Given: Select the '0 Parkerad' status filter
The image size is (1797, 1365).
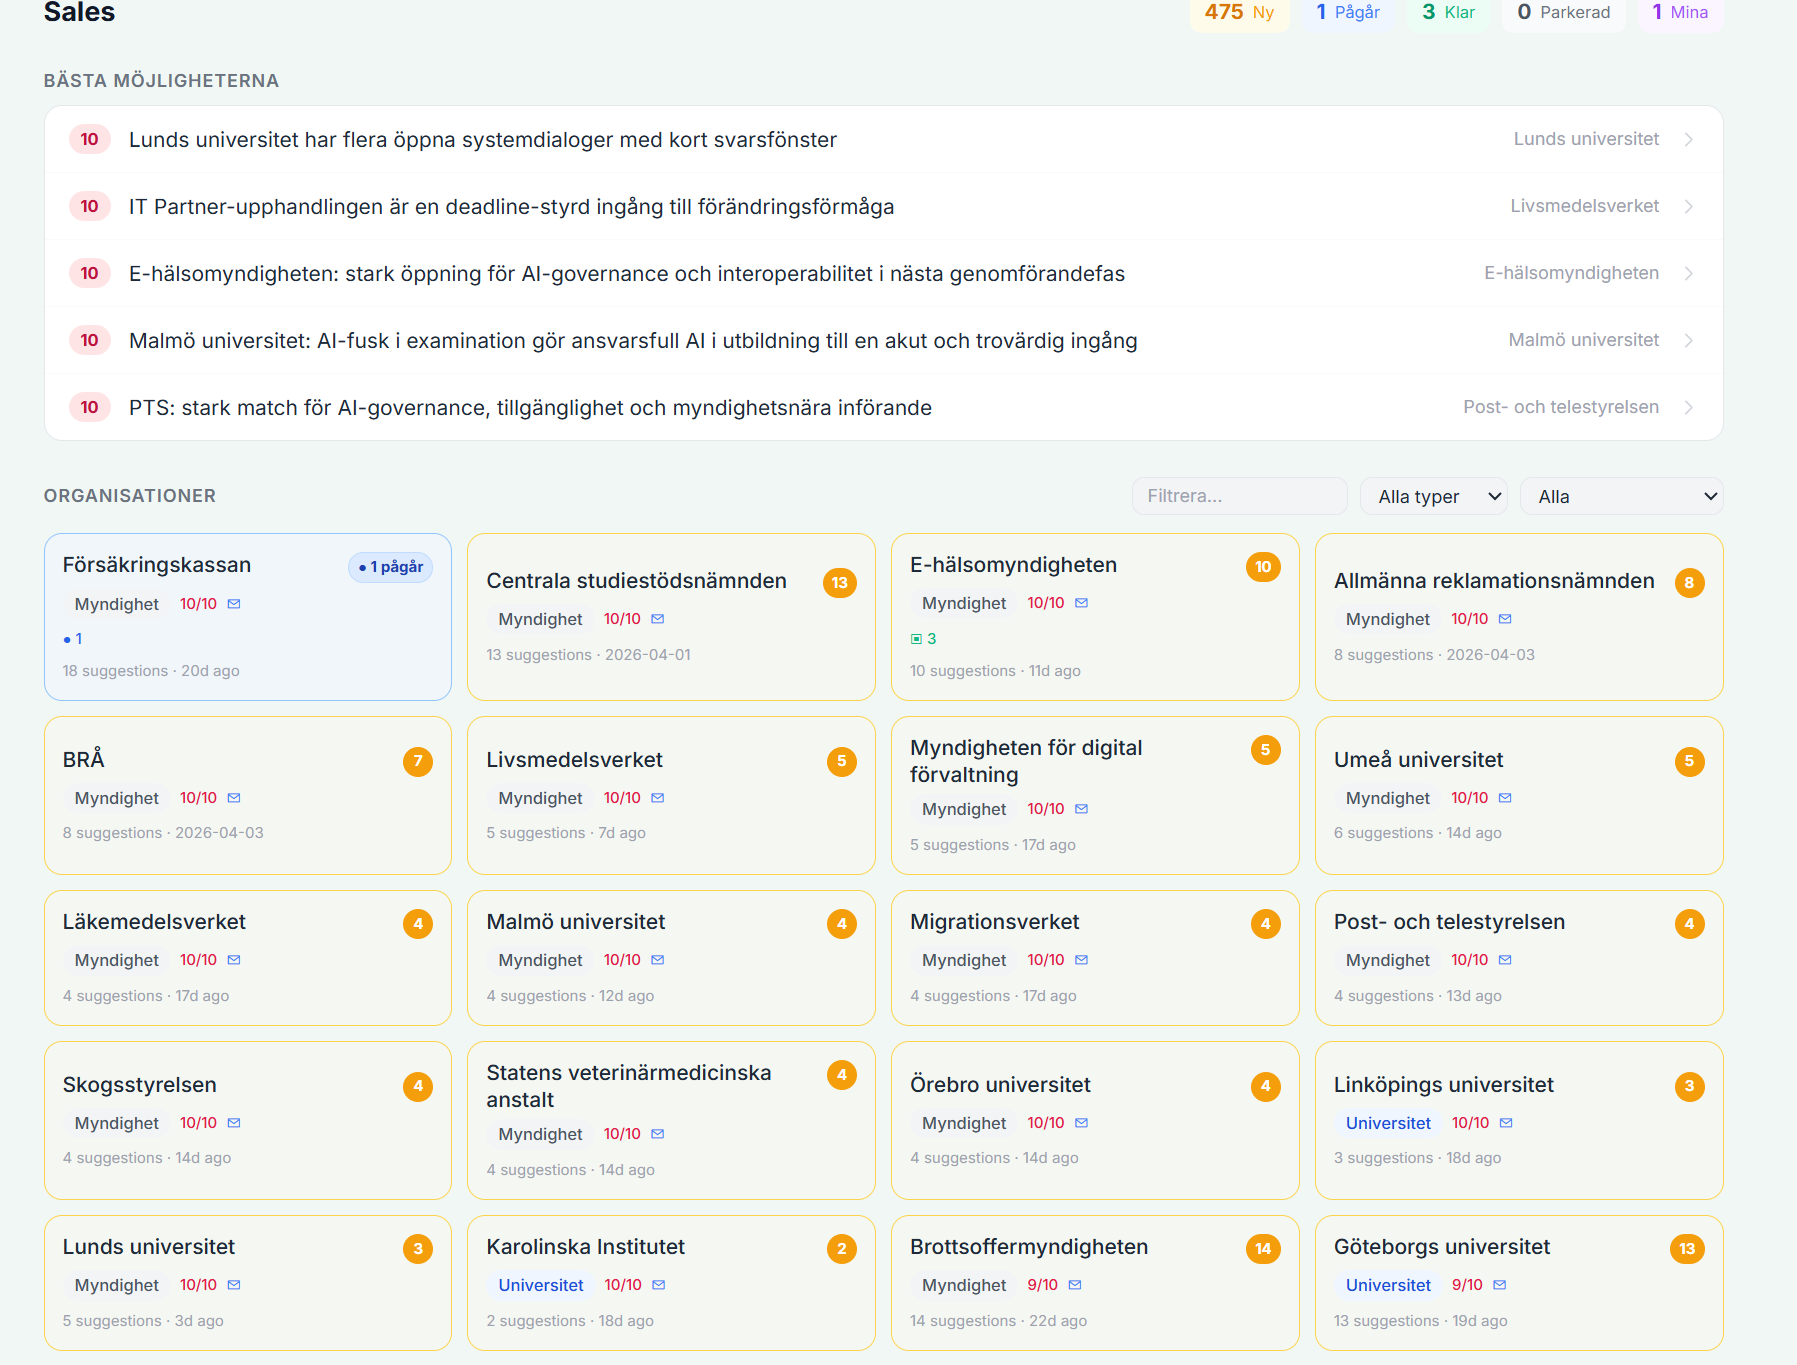Looking at the screenshot, I should tap(1563, 13).
